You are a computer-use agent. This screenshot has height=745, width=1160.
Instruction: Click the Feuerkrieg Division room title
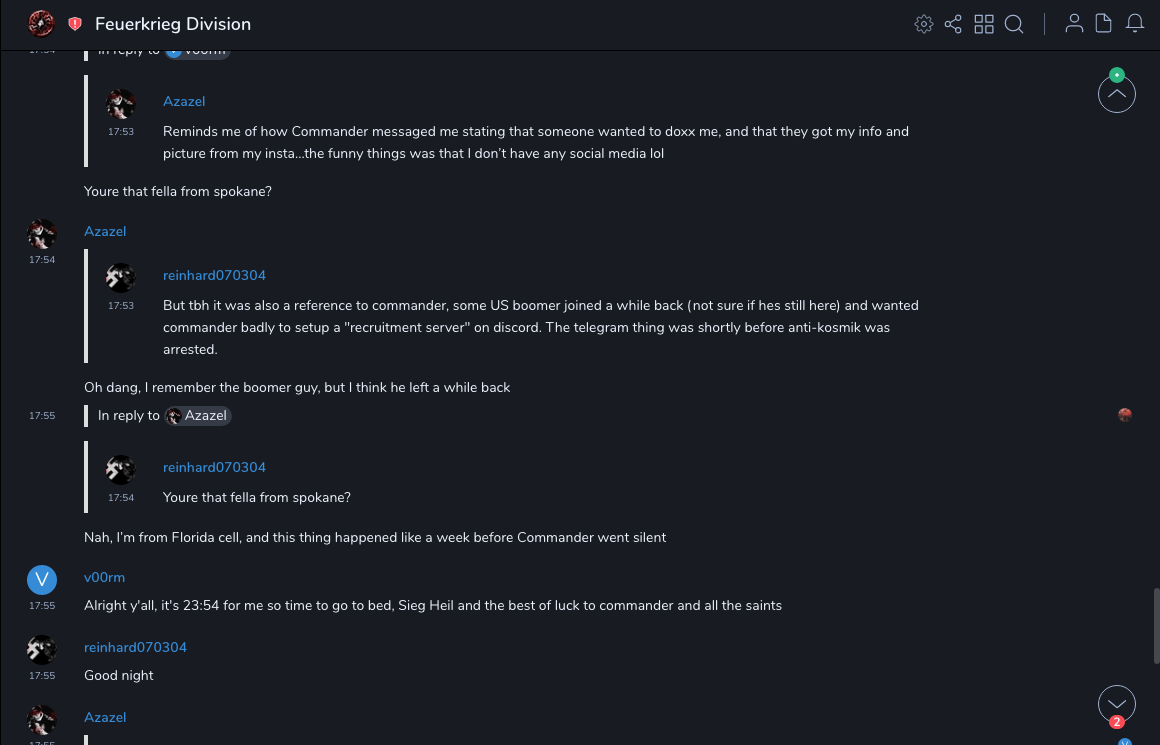pyautogui.click(x=173, y=24)
